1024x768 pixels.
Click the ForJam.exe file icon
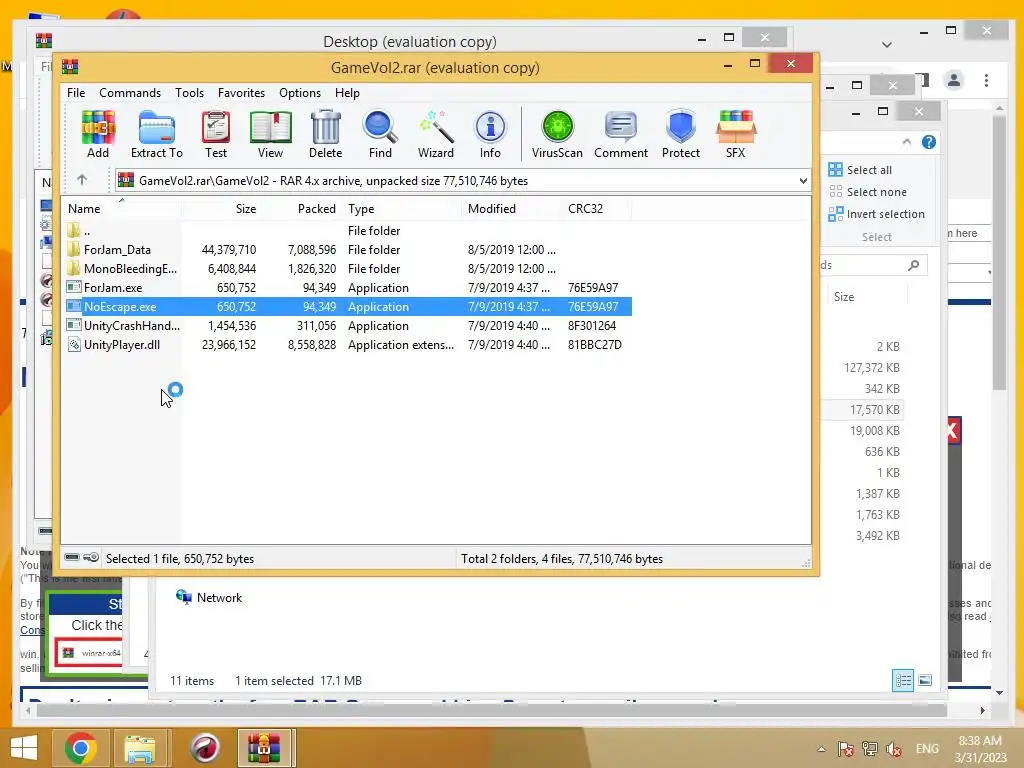tap(74, 287)
